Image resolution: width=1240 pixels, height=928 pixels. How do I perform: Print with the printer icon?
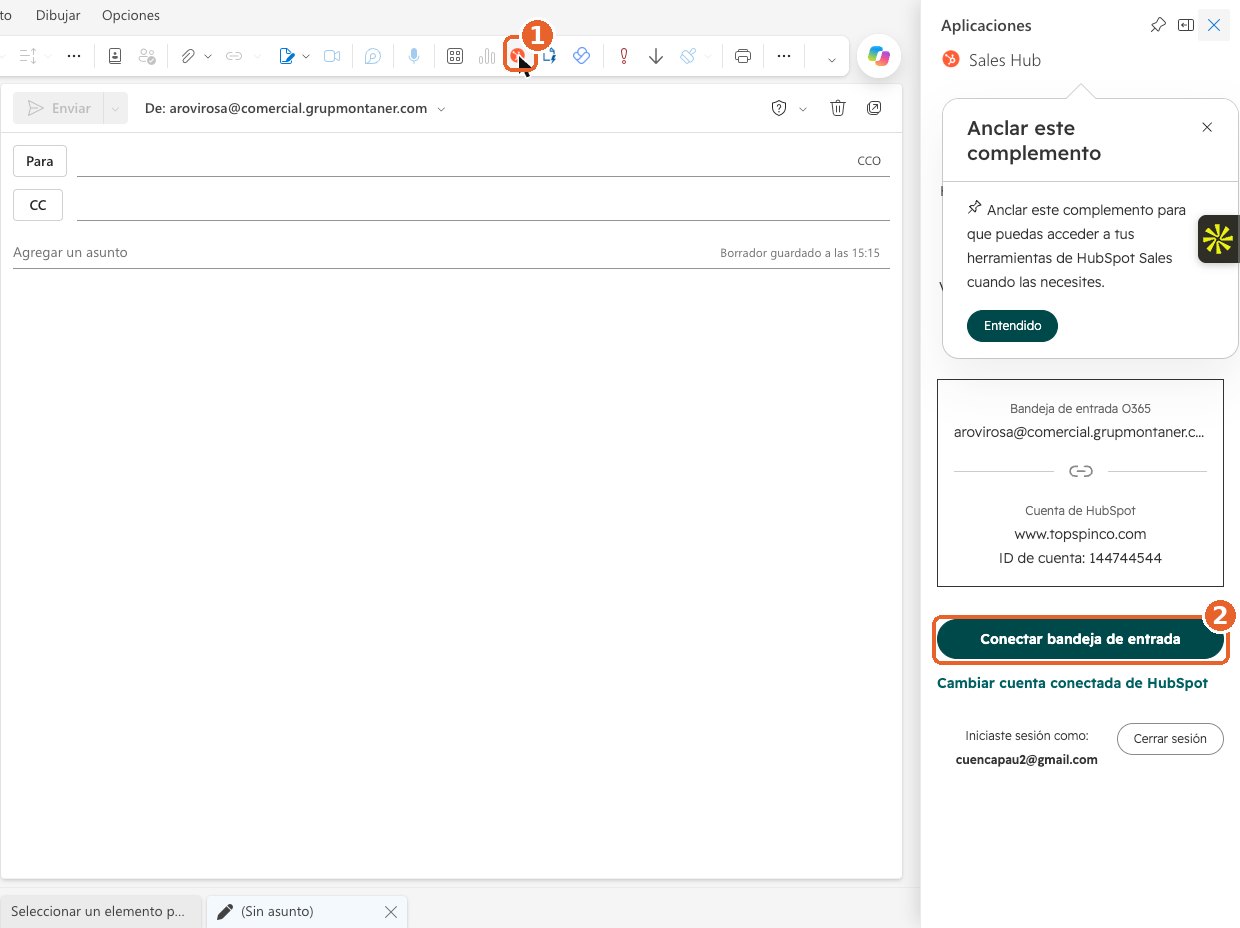point(743,56)
